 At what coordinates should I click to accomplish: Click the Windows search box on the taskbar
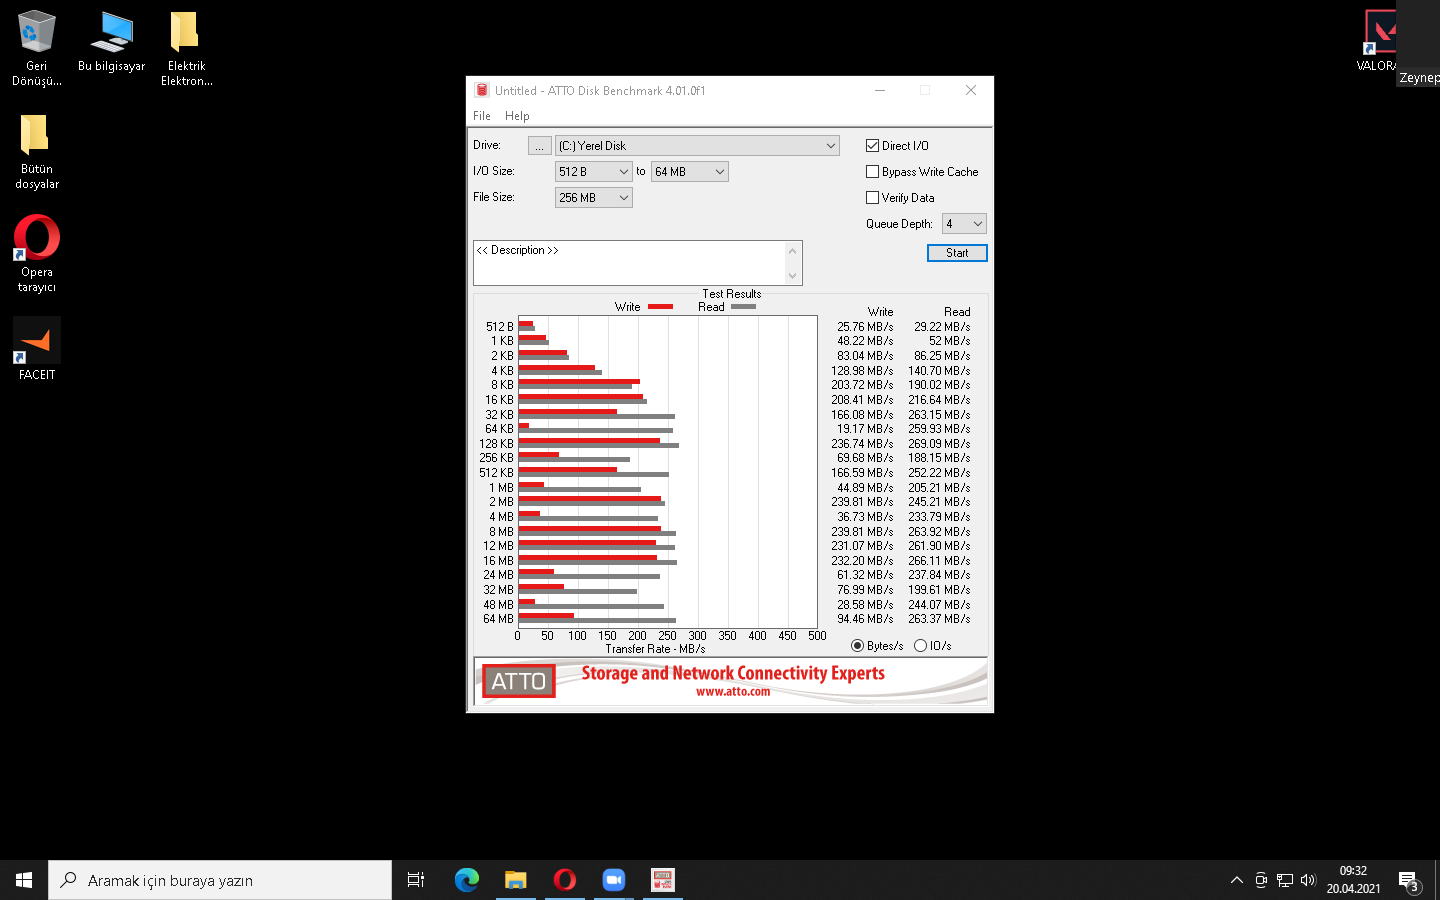click(220, 880)
